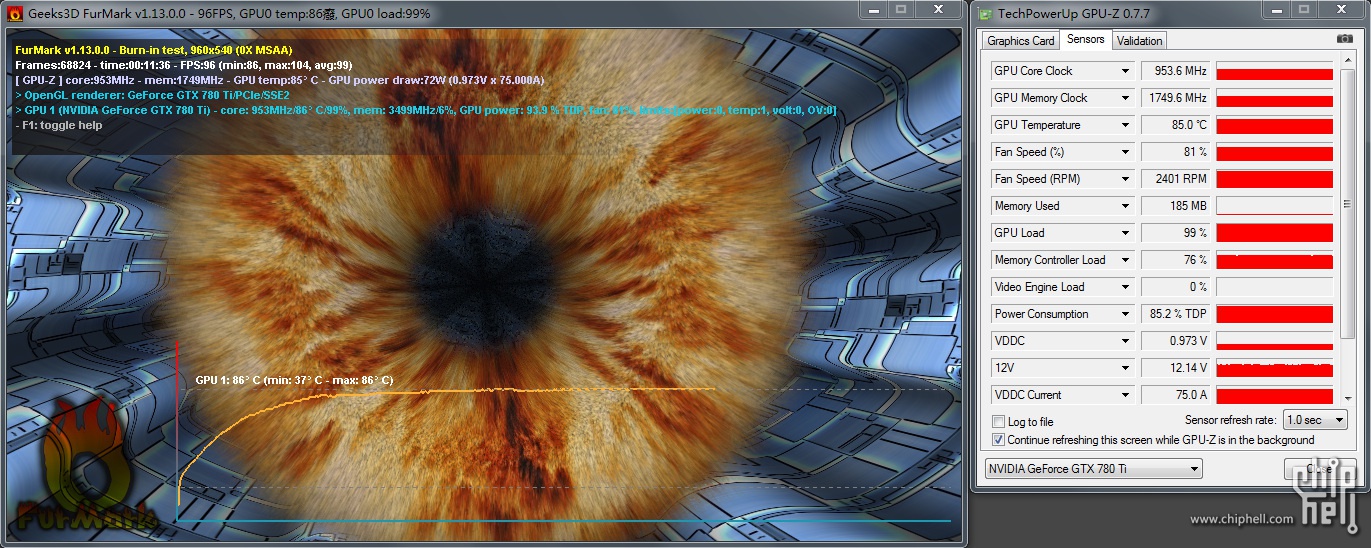This screenshot has width=1371, height=548.
Task: Click the 99 % GPU load value
Action: (1176, 233)
